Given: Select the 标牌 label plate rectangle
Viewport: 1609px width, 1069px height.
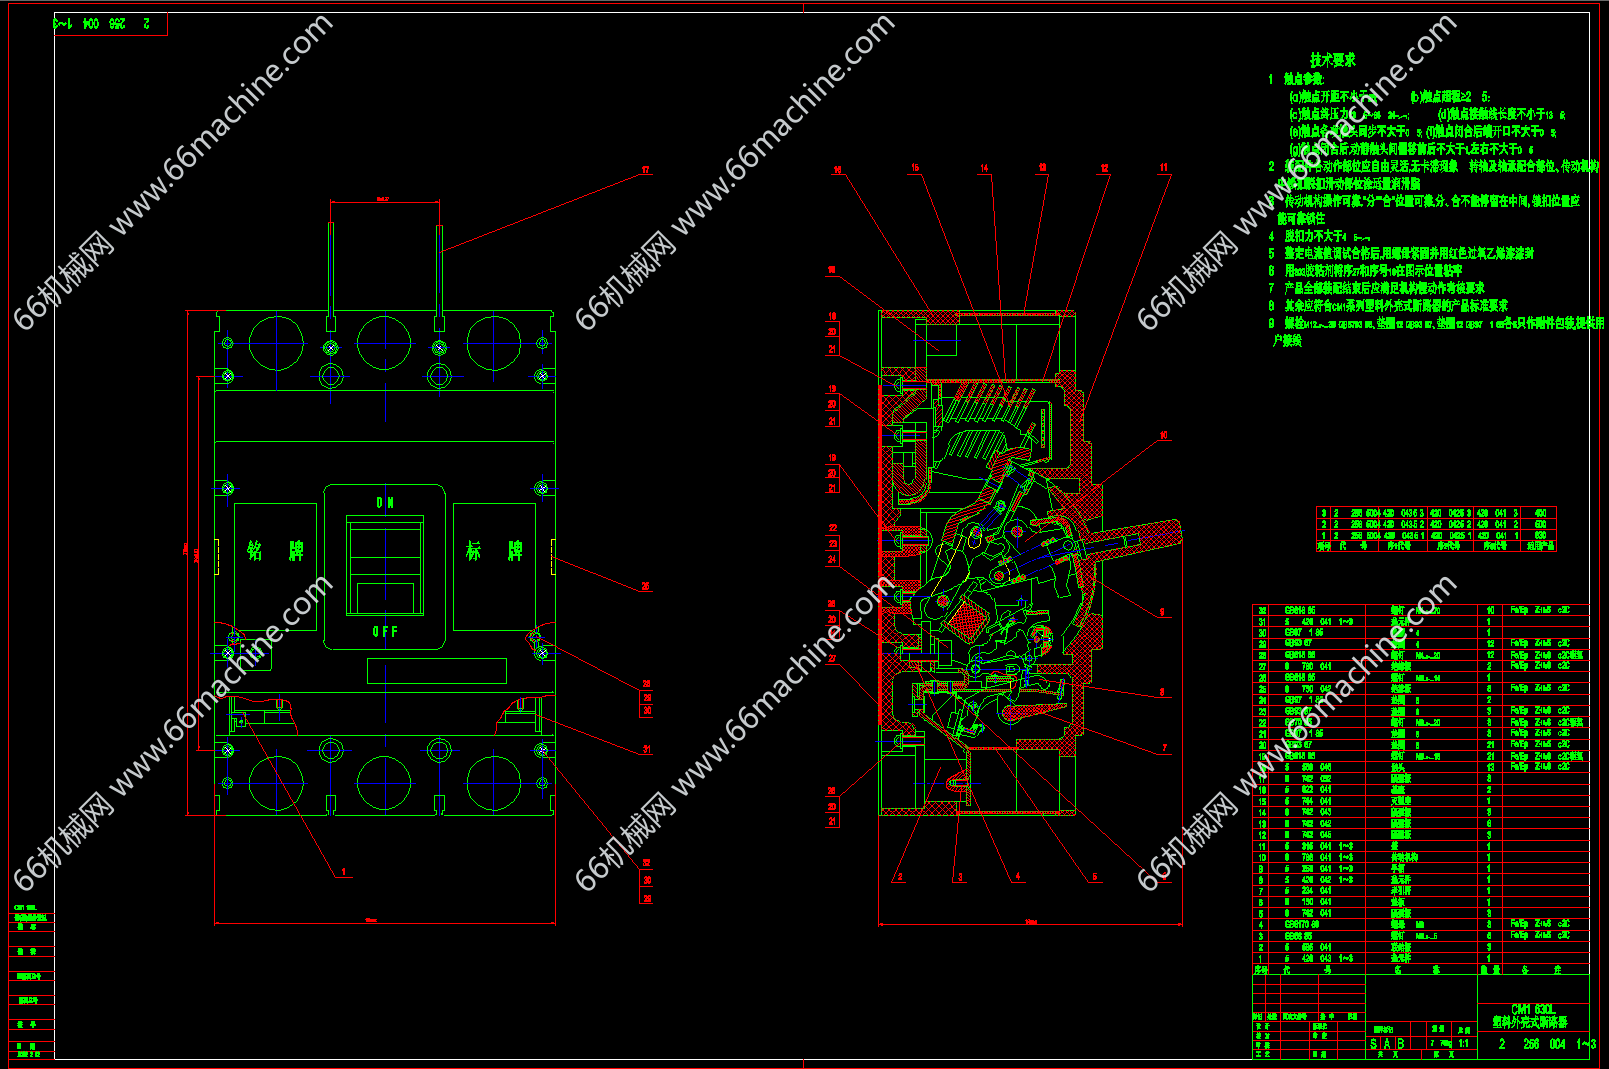Looking at the screenshot, I should 494,566.
